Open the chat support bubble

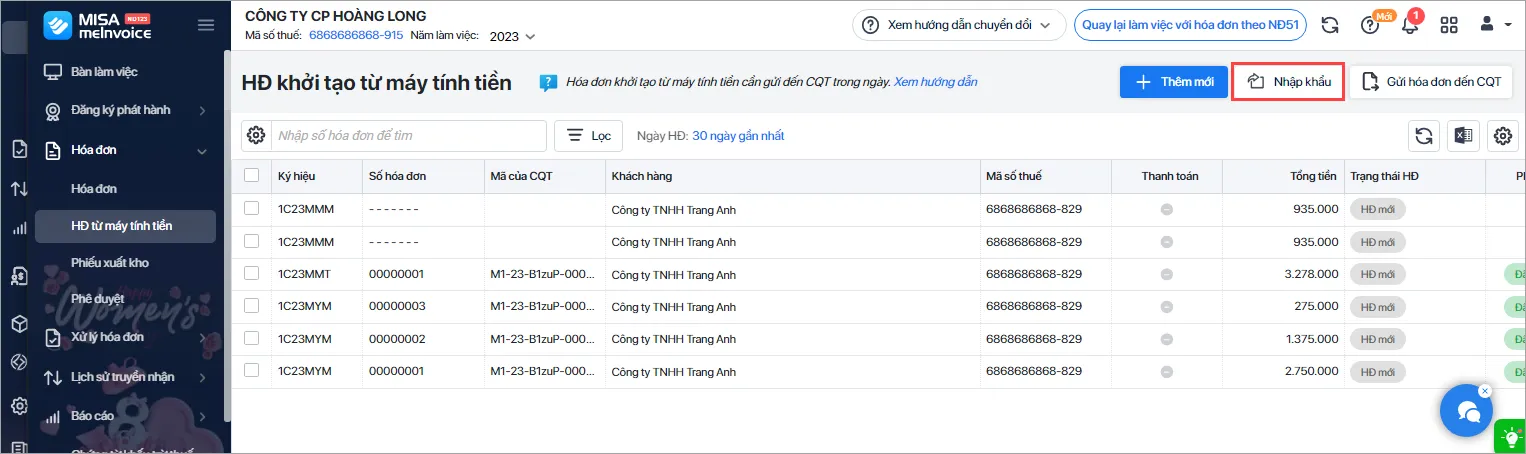coord(1466,410)
